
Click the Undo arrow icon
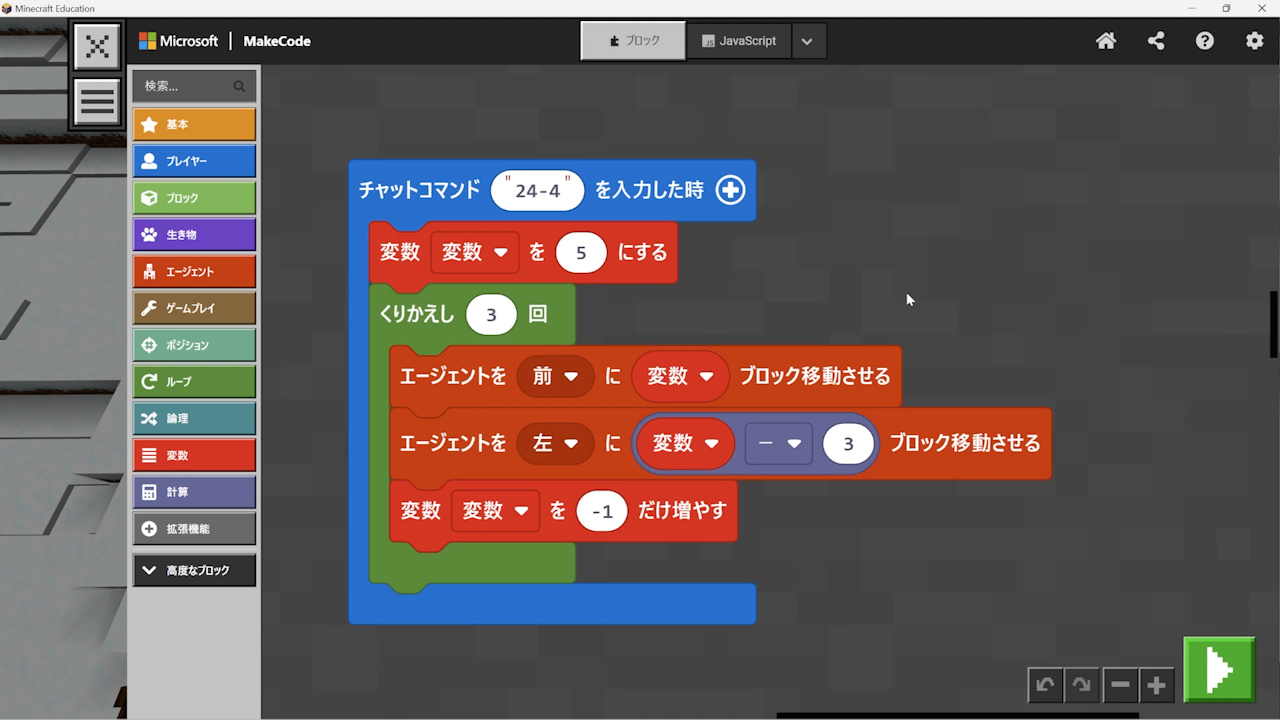click(x=1045, y=685)
